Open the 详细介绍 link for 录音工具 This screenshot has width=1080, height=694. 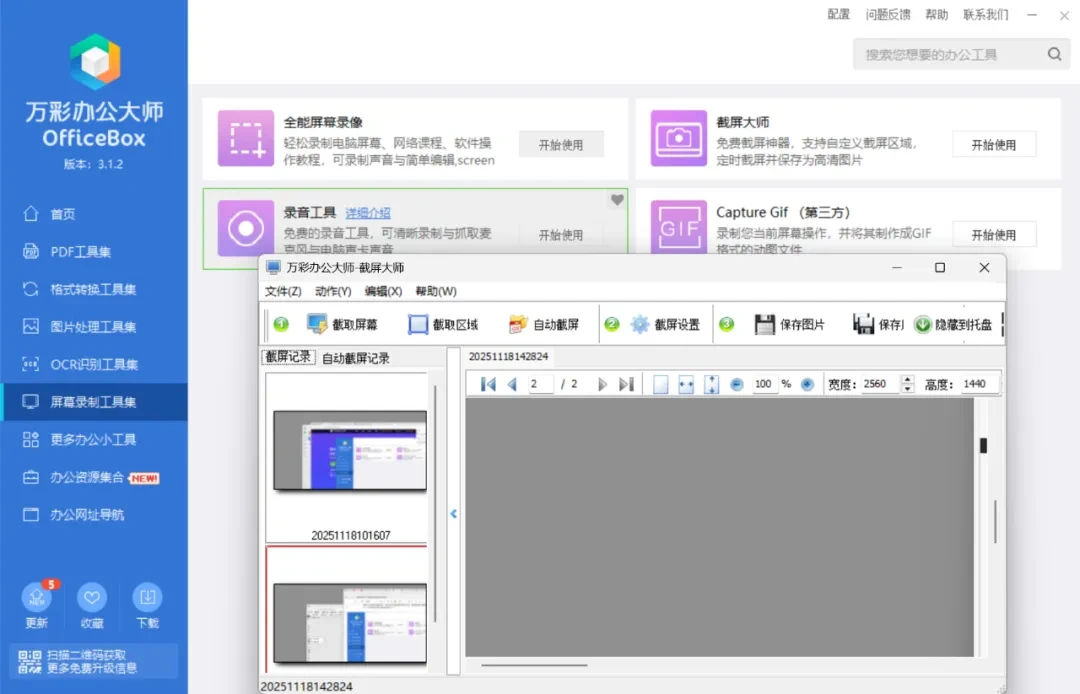367,213
